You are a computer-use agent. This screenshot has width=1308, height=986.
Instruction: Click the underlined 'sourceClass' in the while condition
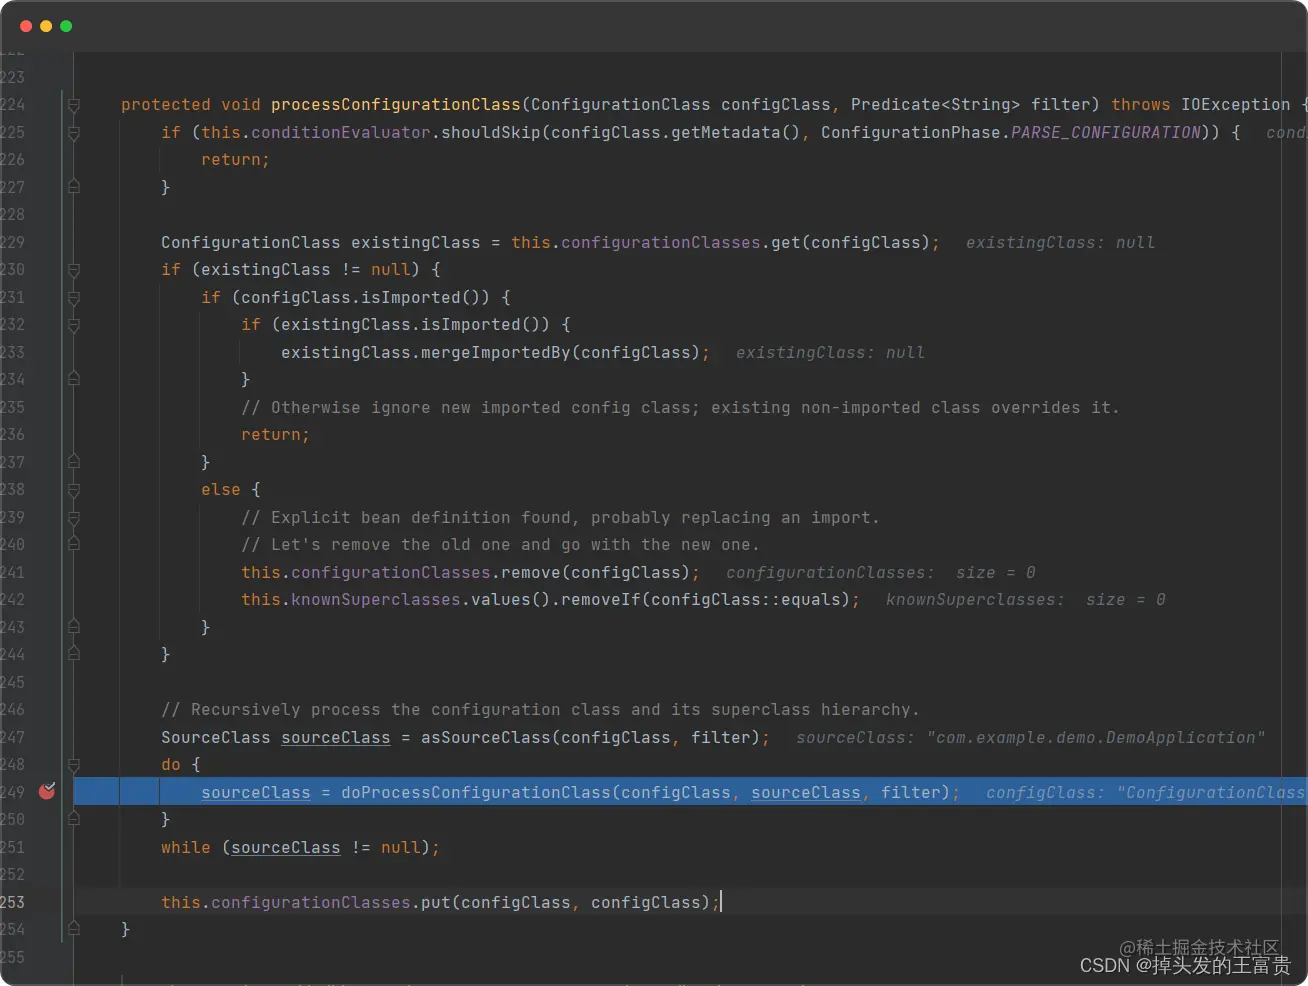pos(286,847)
